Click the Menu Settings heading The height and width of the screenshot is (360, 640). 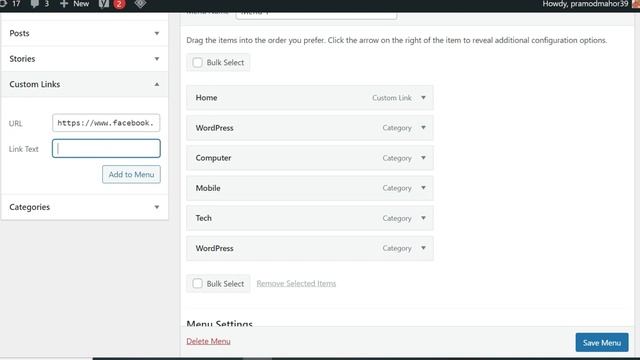220,324
